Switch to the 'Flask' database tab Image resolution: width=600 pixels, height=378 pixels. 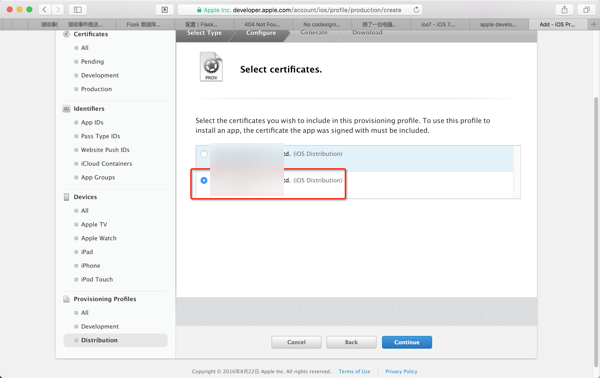(143, 24)
